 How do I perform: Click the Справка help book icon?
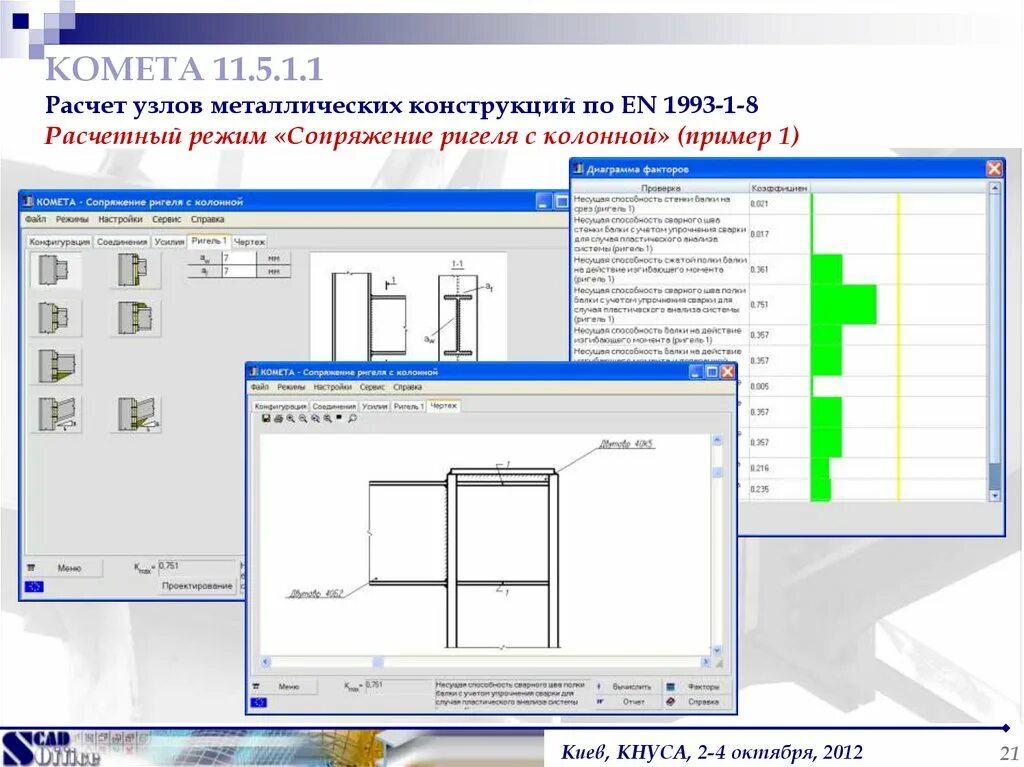[x=671, y=702]
